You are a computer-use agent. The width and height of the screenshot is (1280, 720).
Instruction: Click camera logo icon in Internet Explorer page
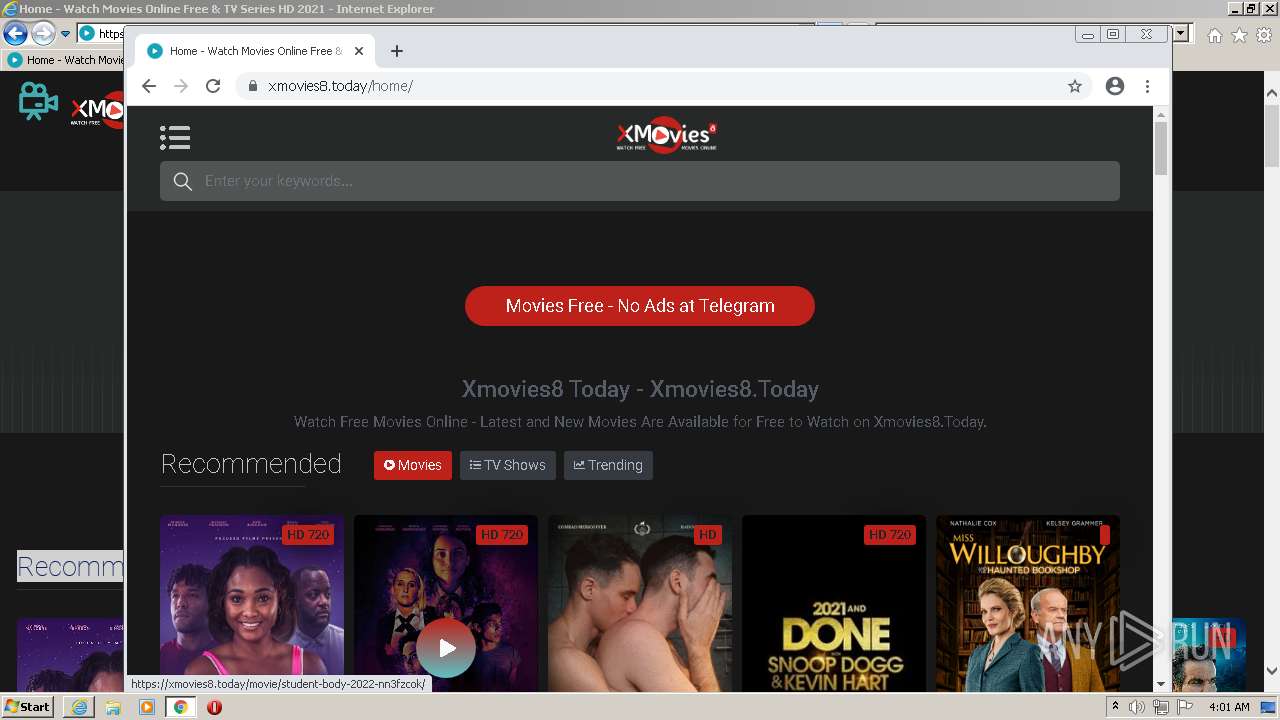click(x=38, y=102)
